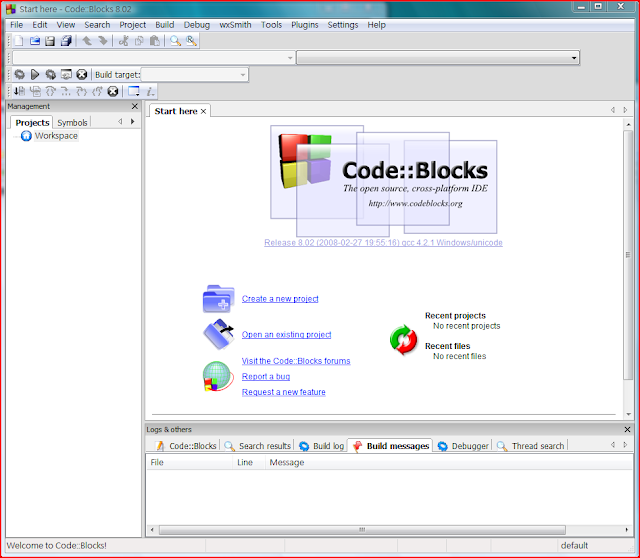
Task: Click the Debug/Continue icon
Action: 19,91
